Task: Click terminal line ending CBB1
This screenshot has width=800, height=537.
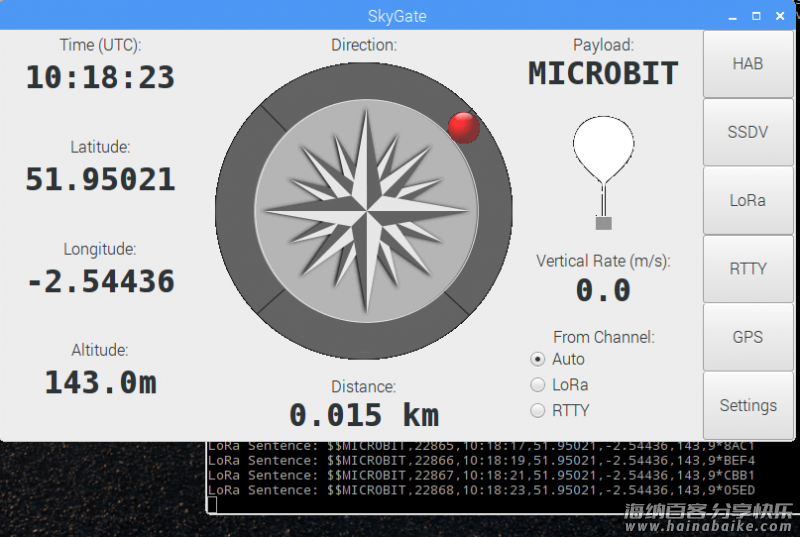Action: pos(481,475)
